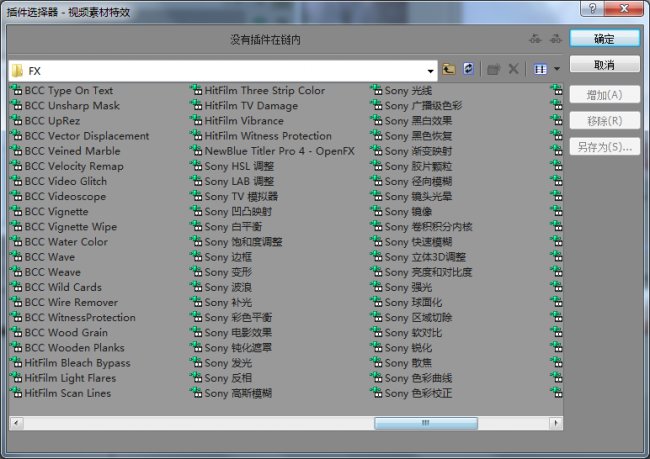Click the Sony 色彩曲线 plugin icon
Viewport: 650px width, 459px height.
(376, 378)
